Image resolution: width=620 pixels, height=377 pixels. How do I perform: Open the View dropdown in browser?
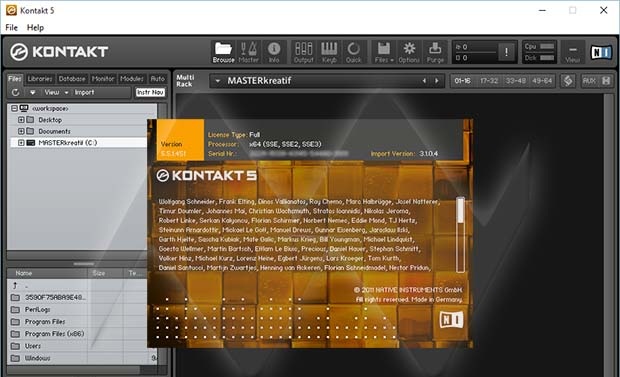click(56, 92)
